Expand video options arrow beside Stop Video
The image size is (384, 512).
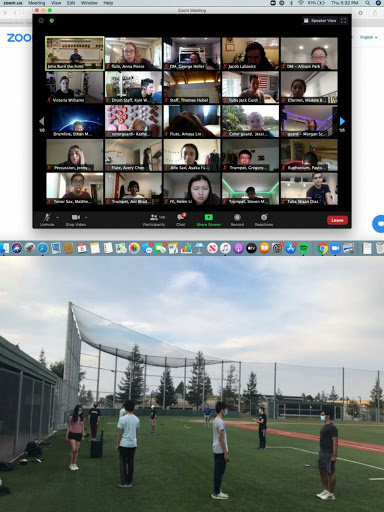coord(86,217)
